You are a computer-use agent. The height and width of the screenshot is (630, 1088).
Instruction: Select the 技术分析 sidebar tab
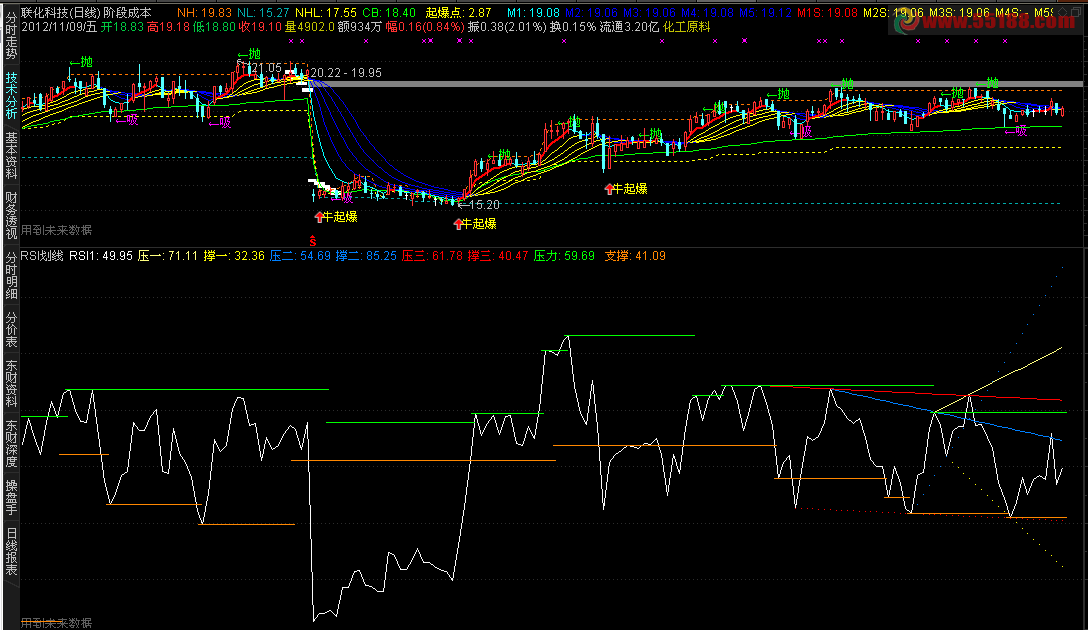coord(11,96)
